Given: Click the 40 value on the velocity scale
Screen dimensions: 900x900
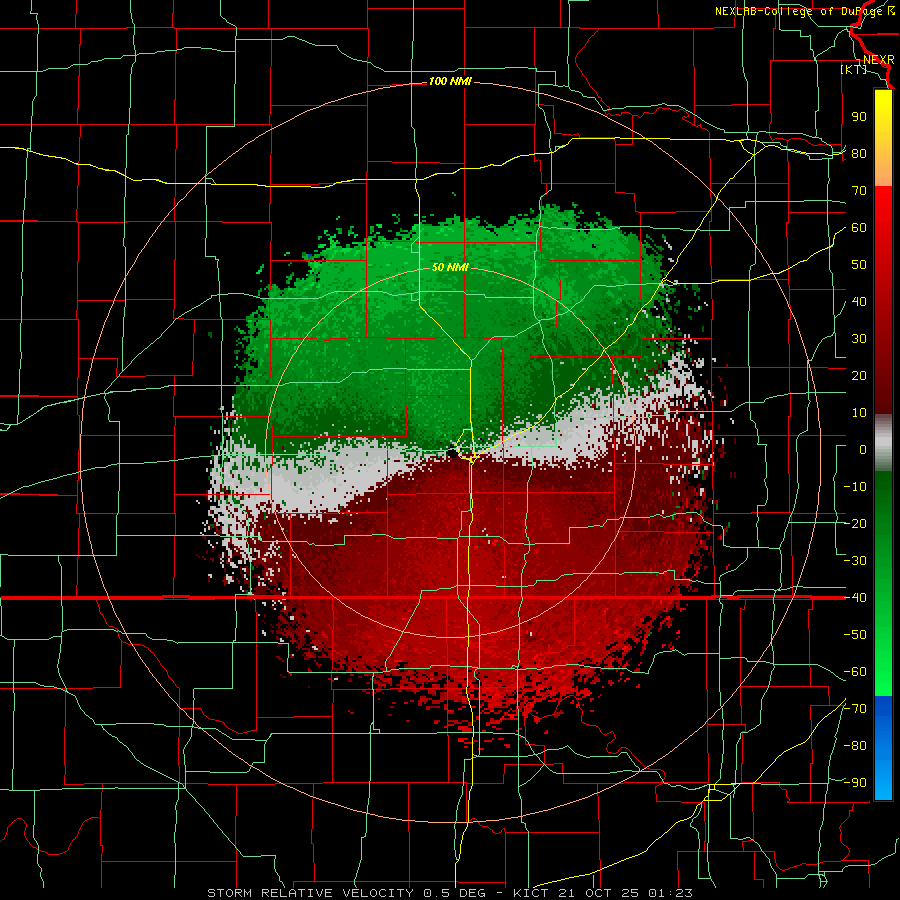Looking at the screenshot, I should (859, 302).
